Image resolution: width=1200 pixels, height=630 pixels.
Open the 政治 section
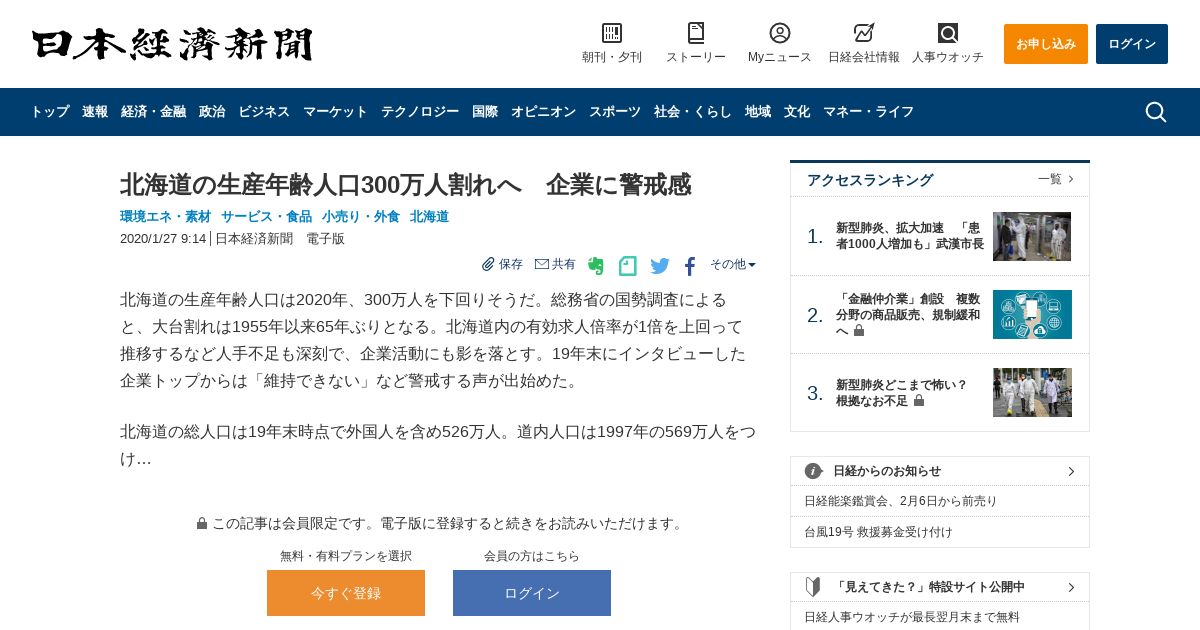[x=212, y=112]
